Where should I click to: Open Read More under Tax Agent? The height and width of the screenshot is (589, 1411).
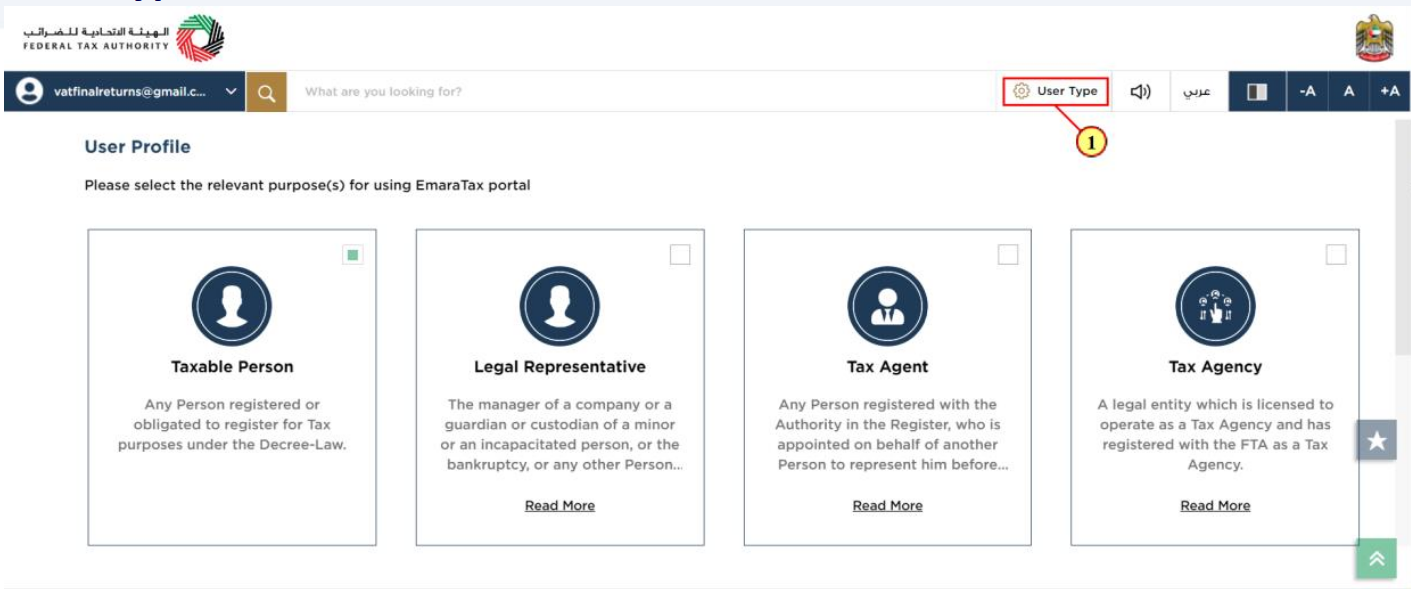coord(888,506)
